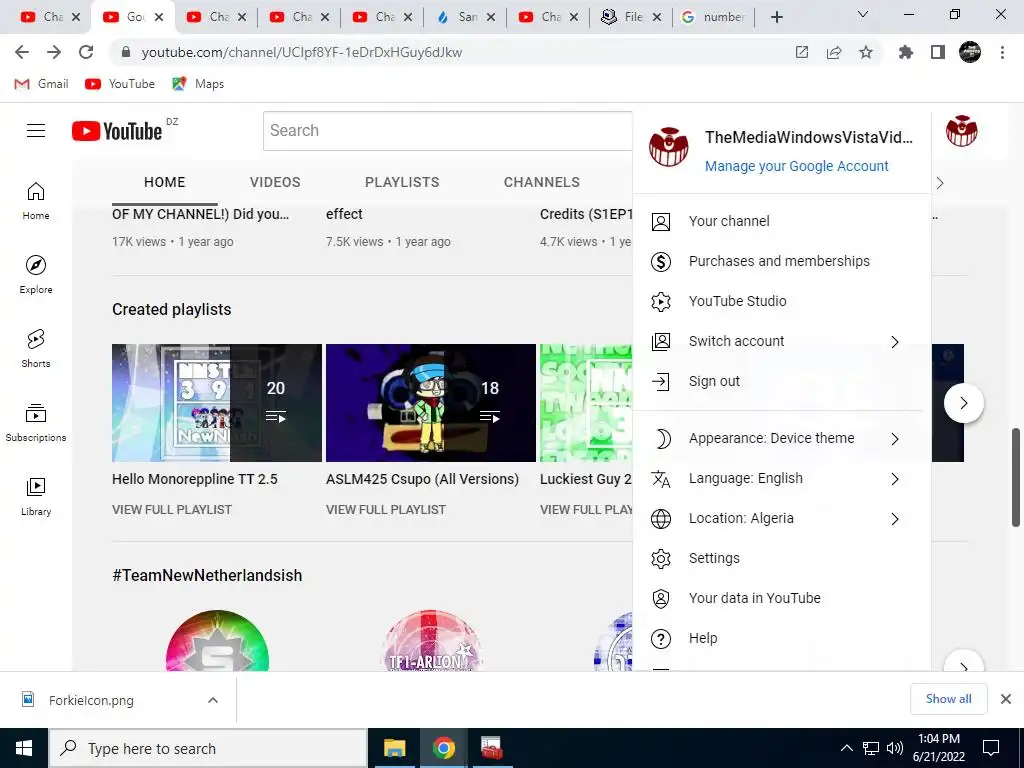Screen dimensions: 1024x768
Task: View full playlist ASLM425 Csupo
Action: pyautogui.click(x=386, y=509)
